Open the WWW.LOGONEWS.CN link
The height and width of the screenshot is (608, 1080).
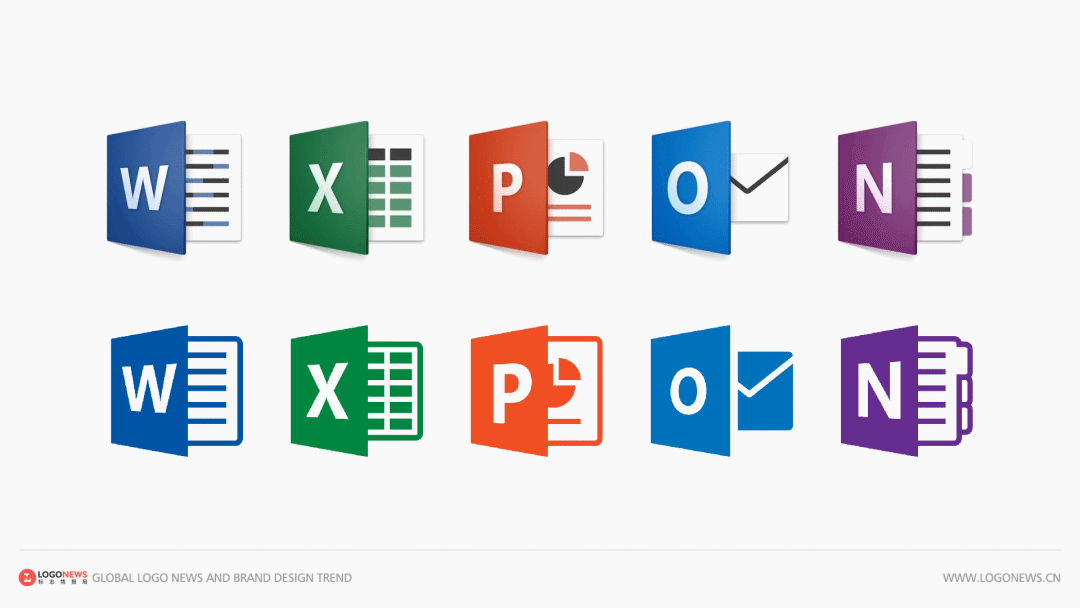(1001, 578)
